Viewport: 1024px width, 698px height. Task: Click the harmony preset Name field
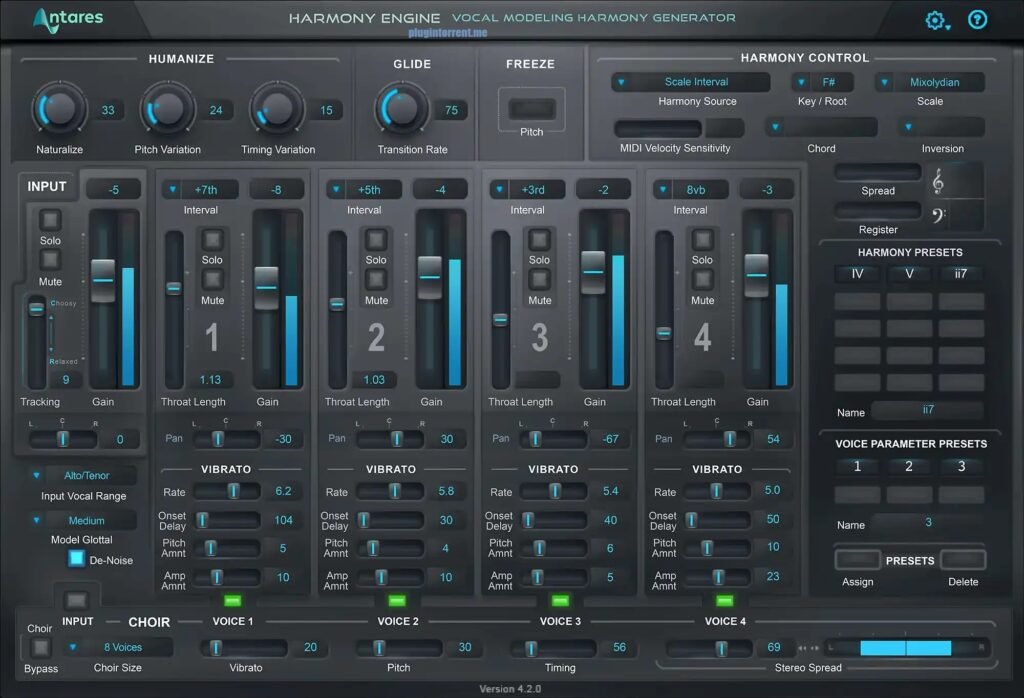pos(928,410)
